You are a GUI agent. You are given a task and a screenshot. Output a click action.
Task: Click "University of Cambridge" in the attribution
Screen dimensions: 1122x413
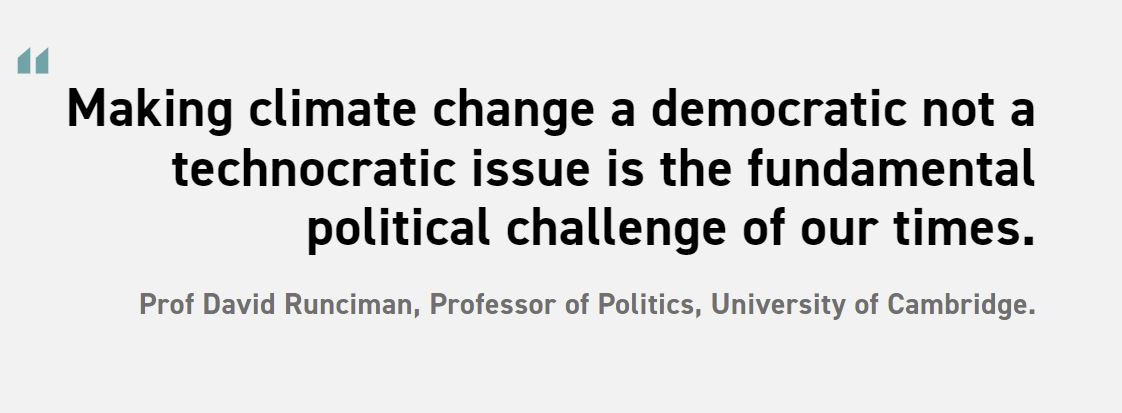tap(870, 306)
